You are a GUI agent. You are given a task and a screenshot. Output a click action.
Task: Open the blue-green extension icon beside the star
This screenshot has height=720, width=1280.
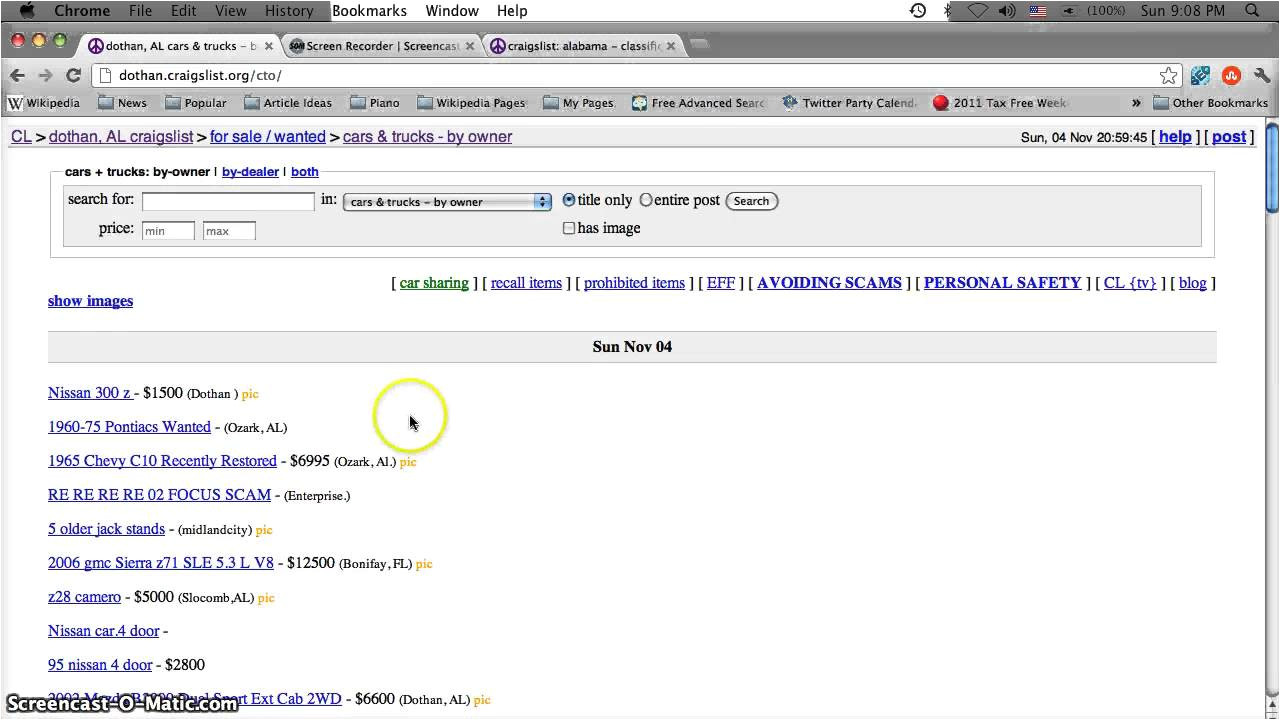click(x=1201, y=75)
